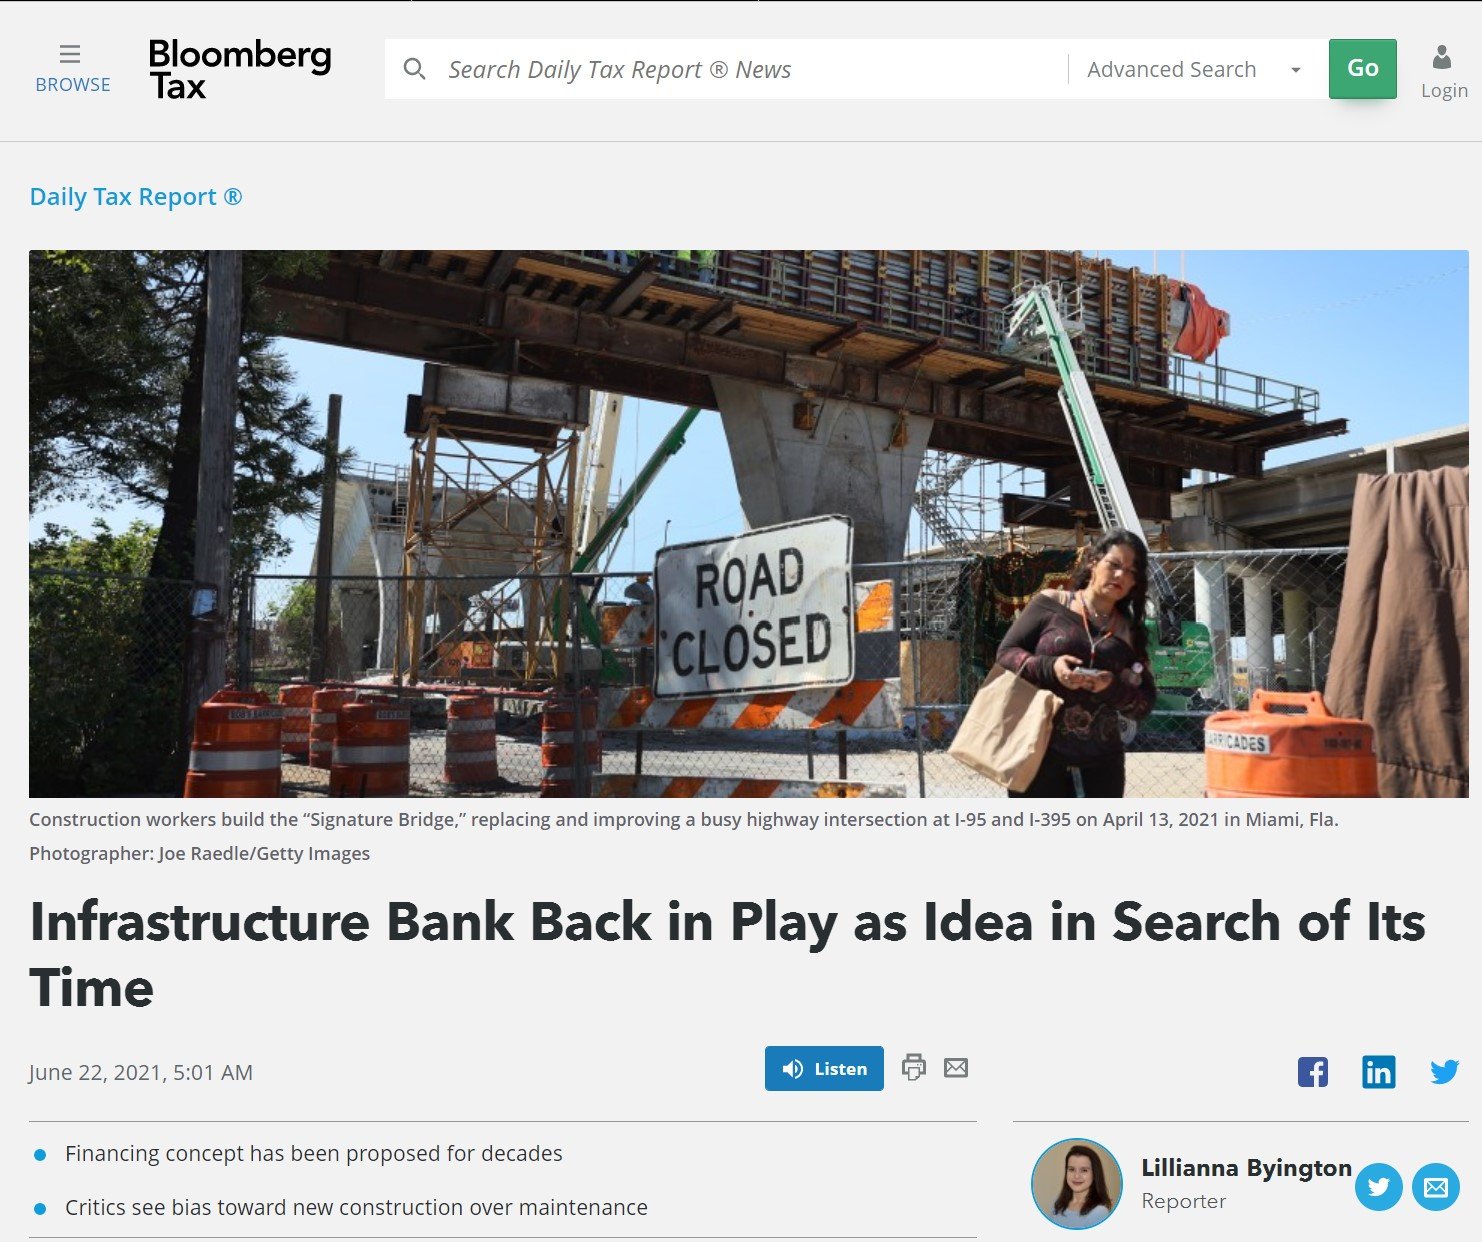The image size is (1482, 1242).
Task: Open the Signature Bridge article photo
Action: point(748,523)
